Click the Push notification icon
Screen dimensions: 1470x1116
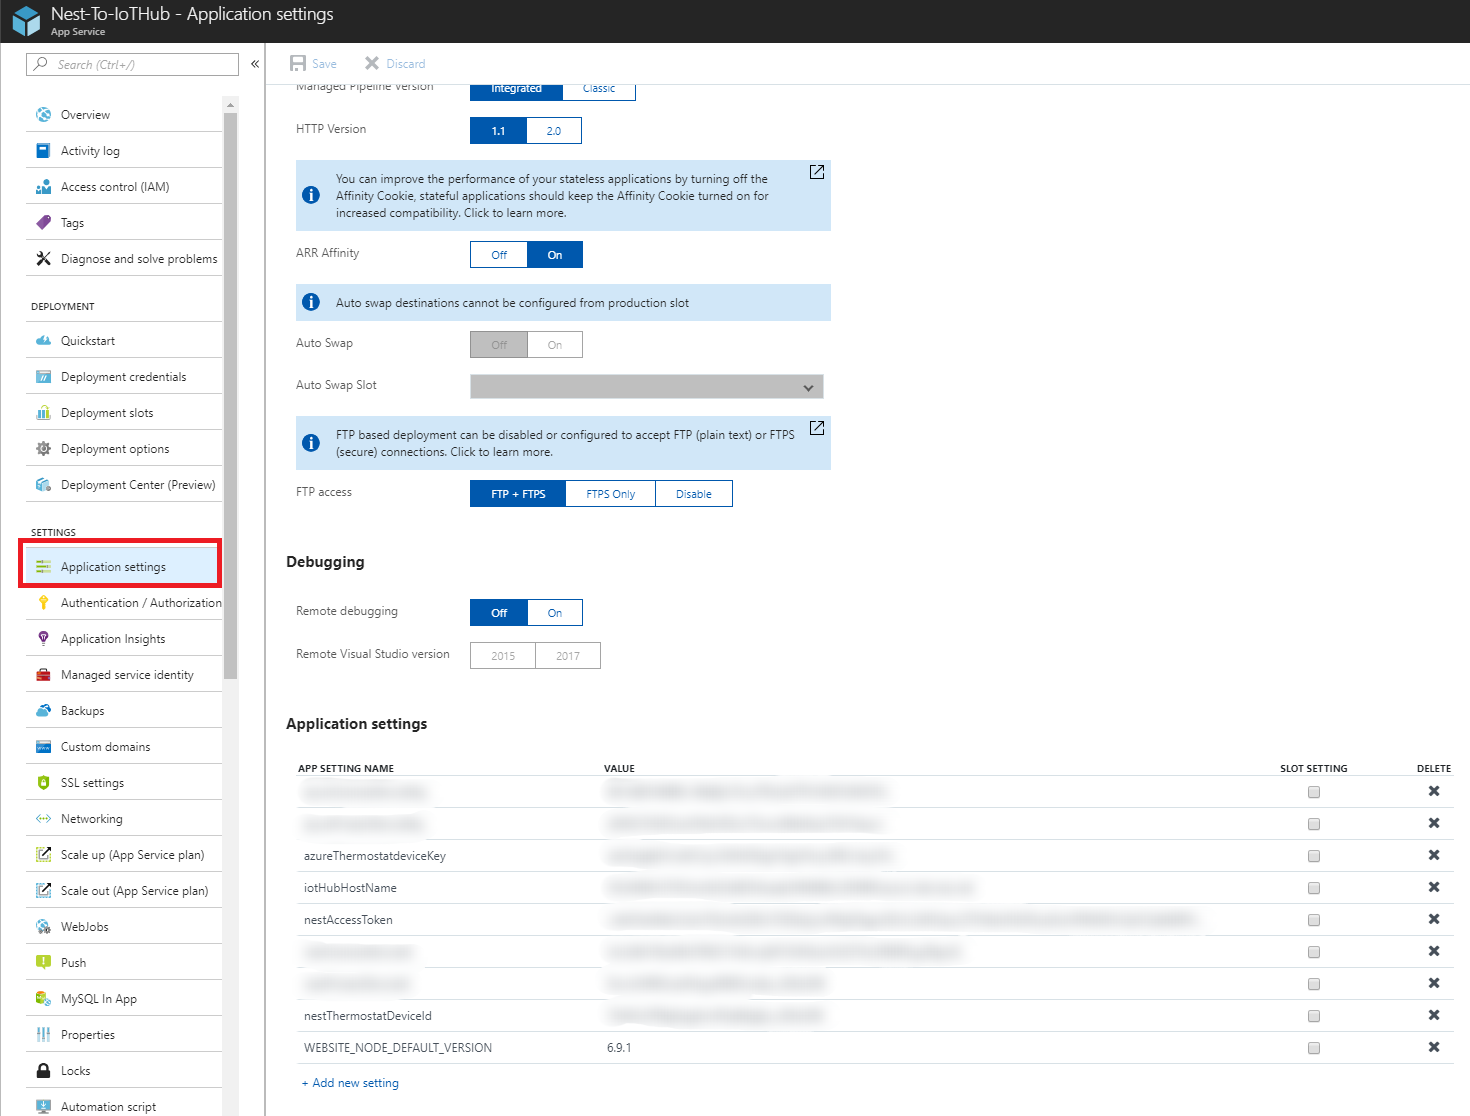coord(43,963)
